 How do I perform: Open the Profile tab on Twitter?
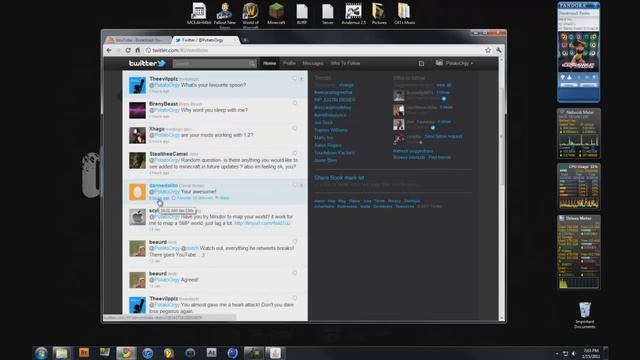pos(289,63)
